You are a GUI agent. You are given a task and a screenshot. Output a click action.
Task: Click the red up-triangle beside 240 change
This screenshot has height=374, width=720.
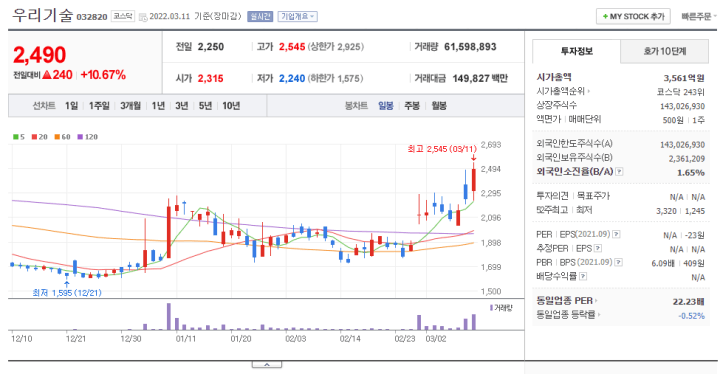[47, 75]
